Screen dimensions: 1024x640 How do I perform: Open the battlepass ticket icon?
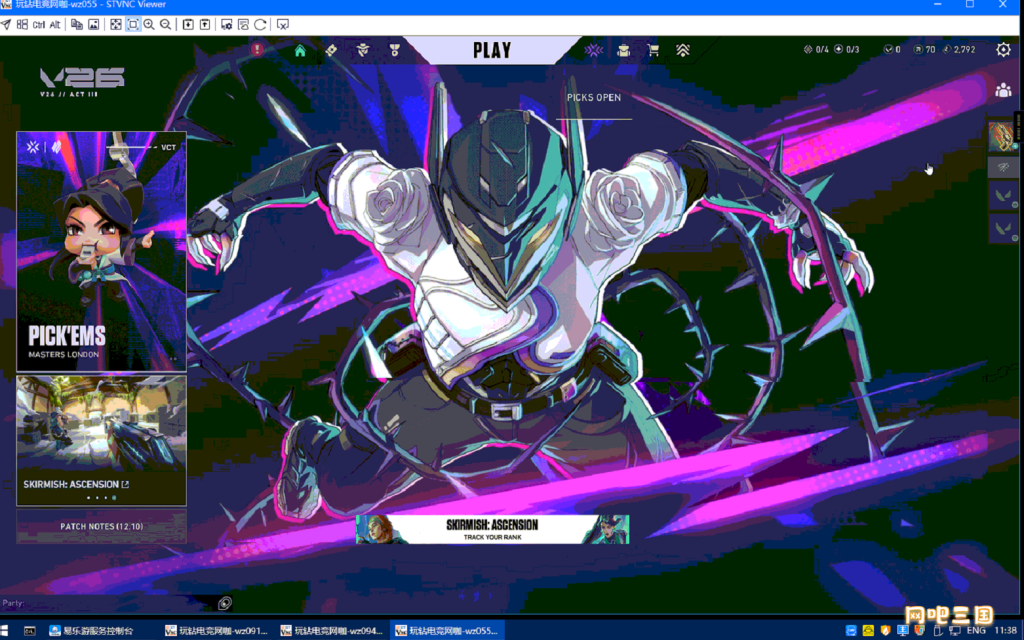(331, 50)
